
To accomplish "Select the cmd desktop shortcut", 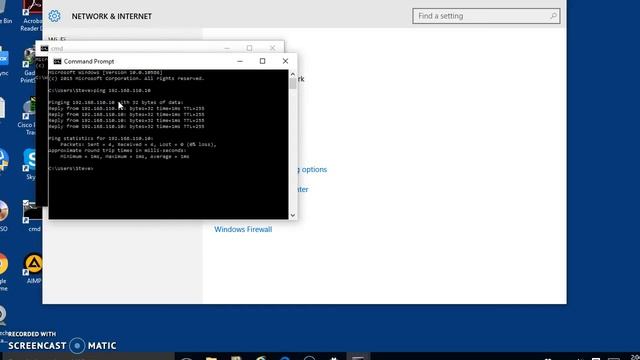I will pos(33,216).
